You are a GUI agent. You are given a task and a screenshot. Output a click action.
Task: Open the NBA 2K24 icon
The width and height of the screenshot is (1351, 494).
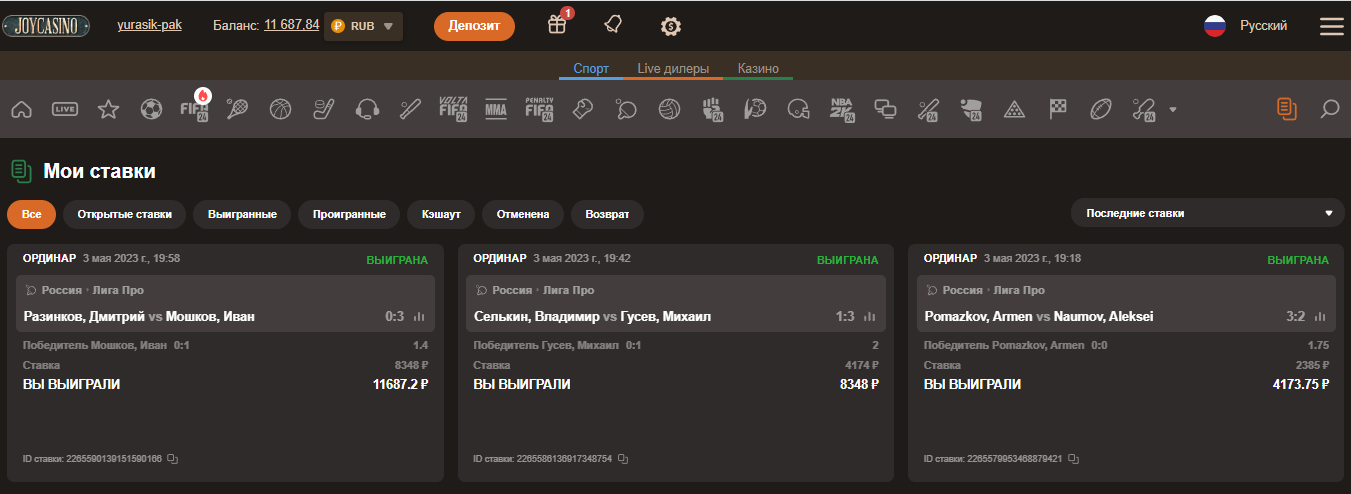(842, 109)
